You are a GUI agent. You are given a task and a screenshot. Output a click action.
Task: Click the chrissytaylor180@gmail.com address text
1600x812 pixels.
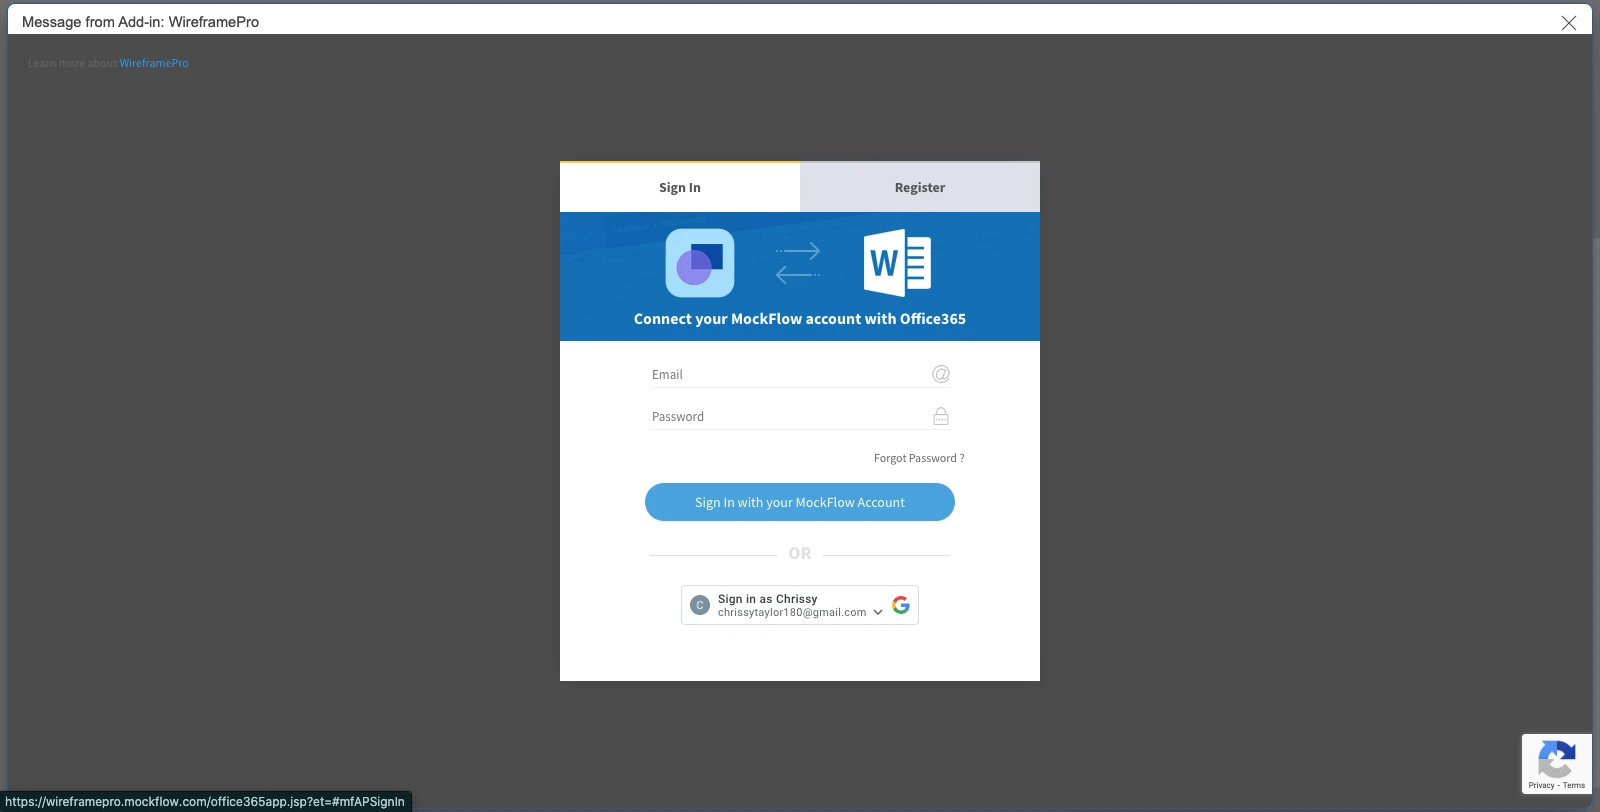pyautogui.click(x=792, y=613)
